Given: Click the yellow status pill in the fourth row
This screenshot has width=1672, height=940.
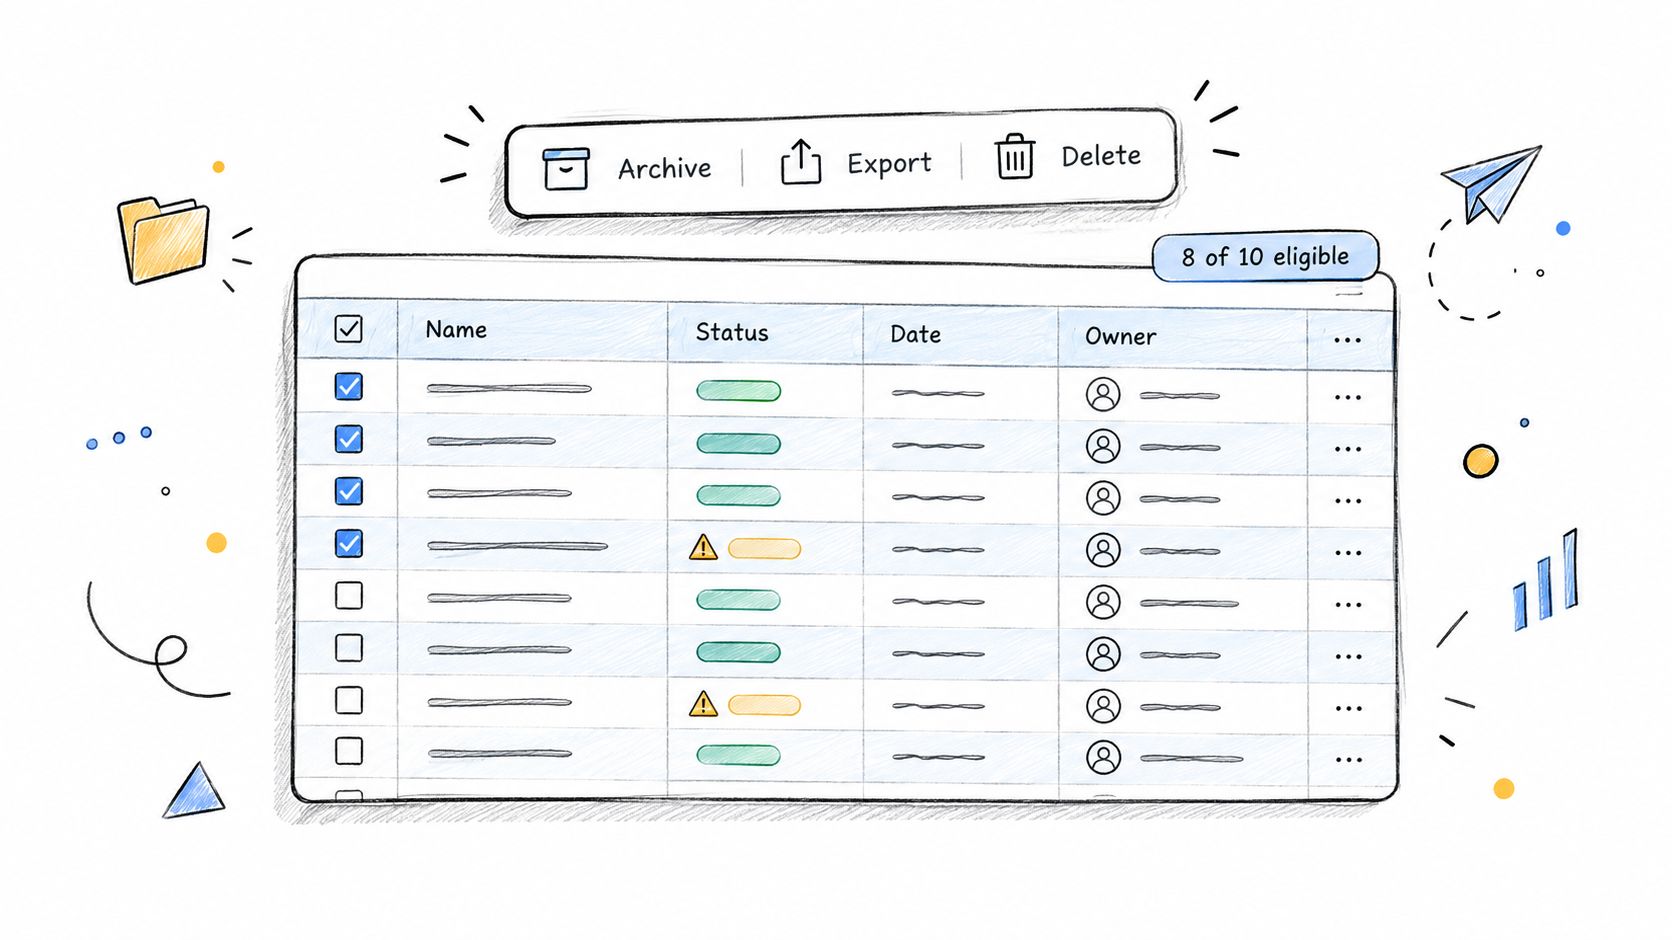Looking at the screenshot, I should pos(764,548).
